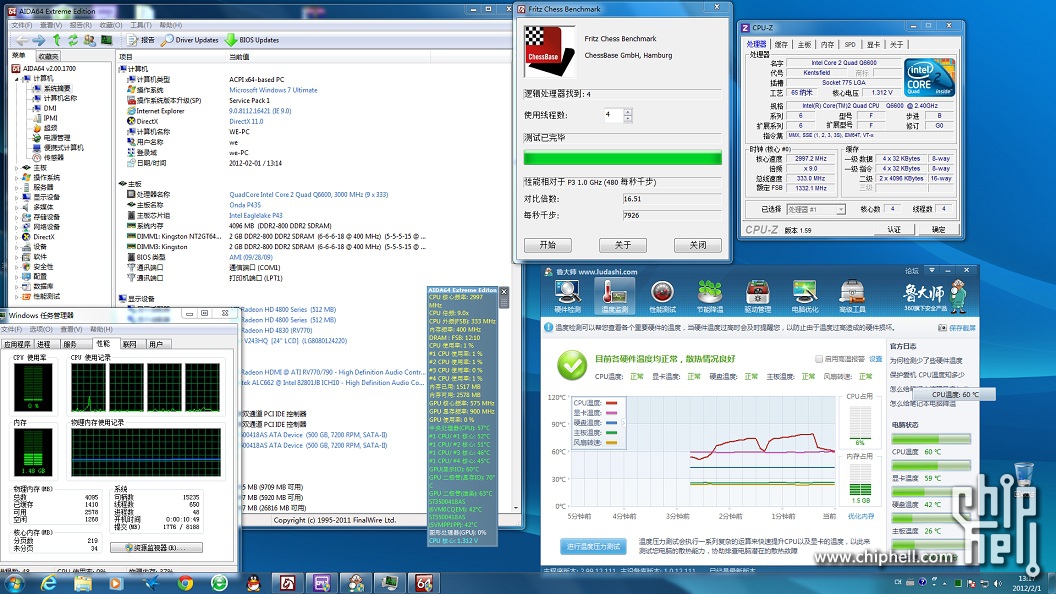Open the 报告 report toolbar button
The height and width of the screenshot is (594, 1056).
click(141, 40)
